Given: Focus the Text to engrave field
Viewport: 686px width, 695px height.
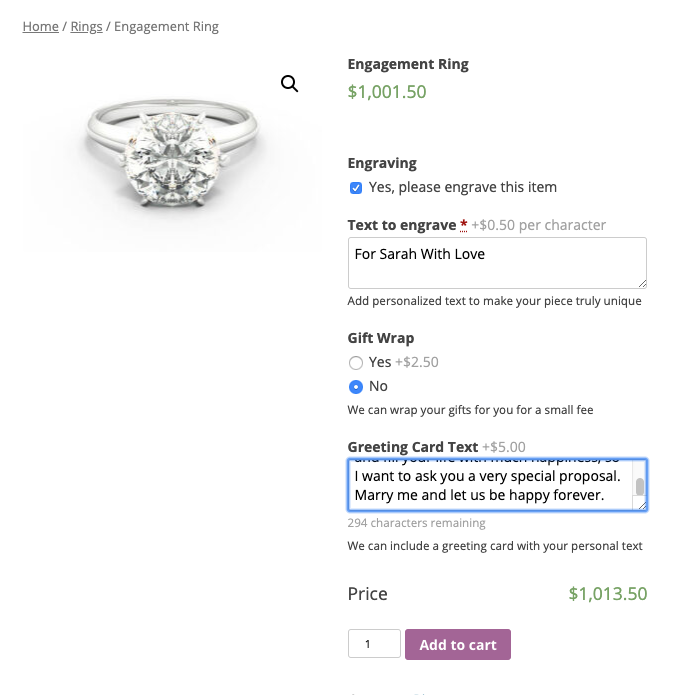Looking at the screenshot, I should [496, 263].
